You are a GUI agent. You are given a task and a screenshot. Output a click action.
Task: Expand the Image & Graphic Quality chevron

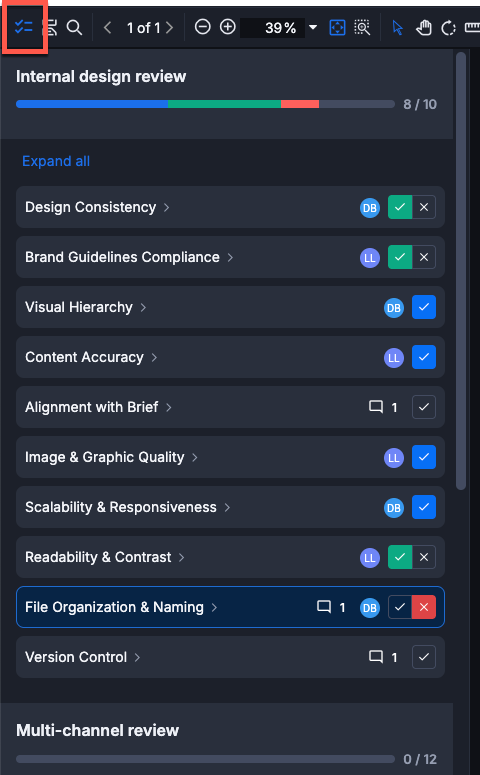(195, 457)
